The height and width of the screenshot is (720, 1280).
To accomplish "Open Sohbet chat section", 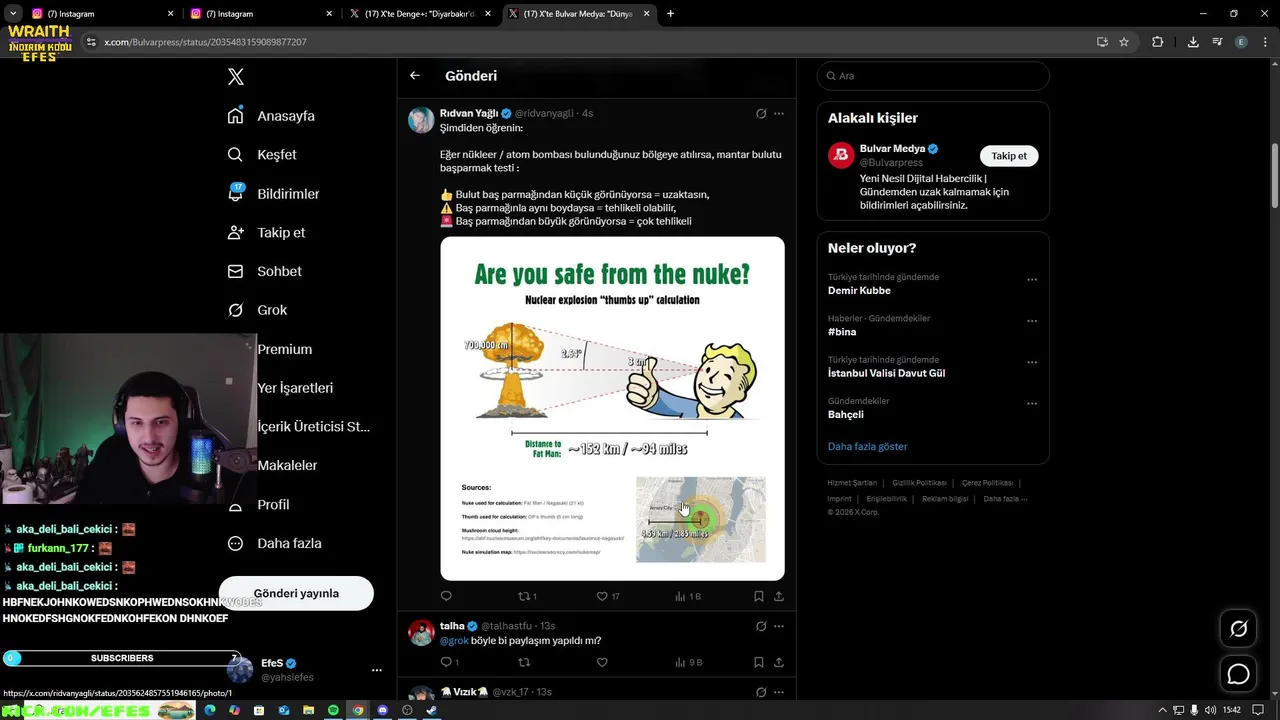I will point(264,272).
